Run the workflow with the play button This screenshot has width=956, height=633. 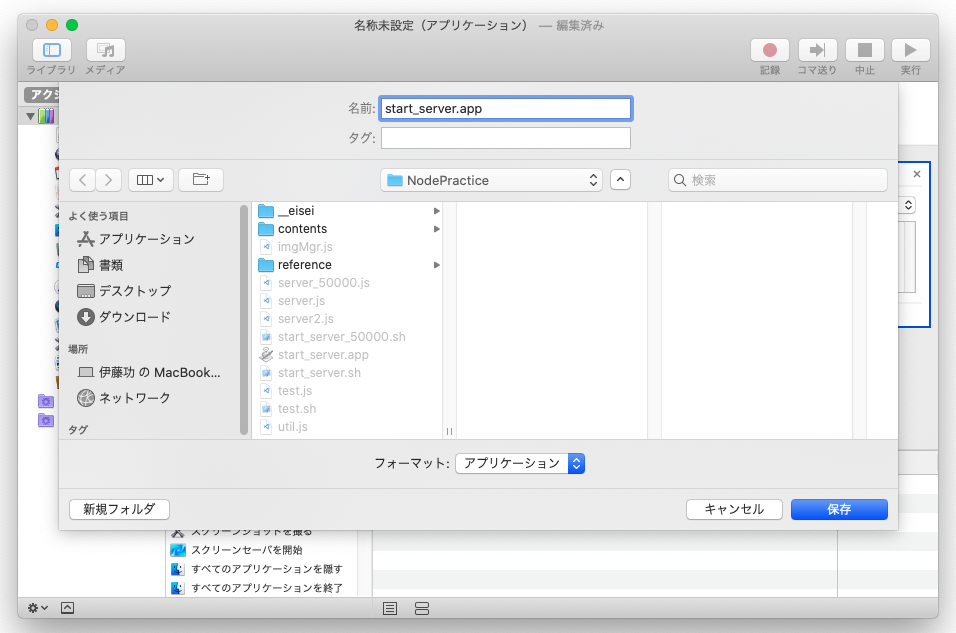[911, 50]
